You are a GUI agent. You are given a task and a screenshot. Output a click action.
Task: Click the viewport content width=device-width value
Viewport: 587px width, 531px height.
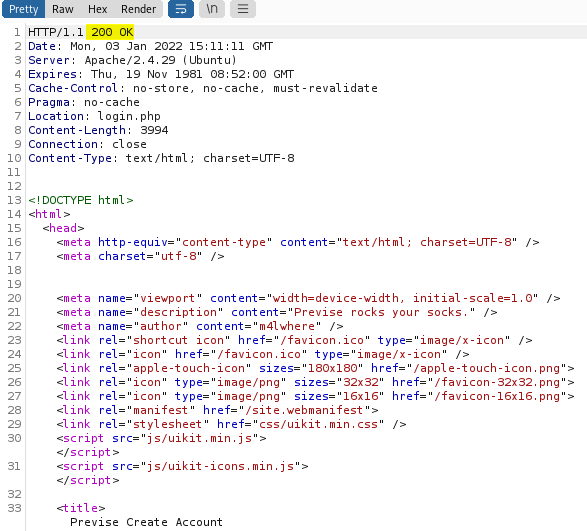pos(335,298)
